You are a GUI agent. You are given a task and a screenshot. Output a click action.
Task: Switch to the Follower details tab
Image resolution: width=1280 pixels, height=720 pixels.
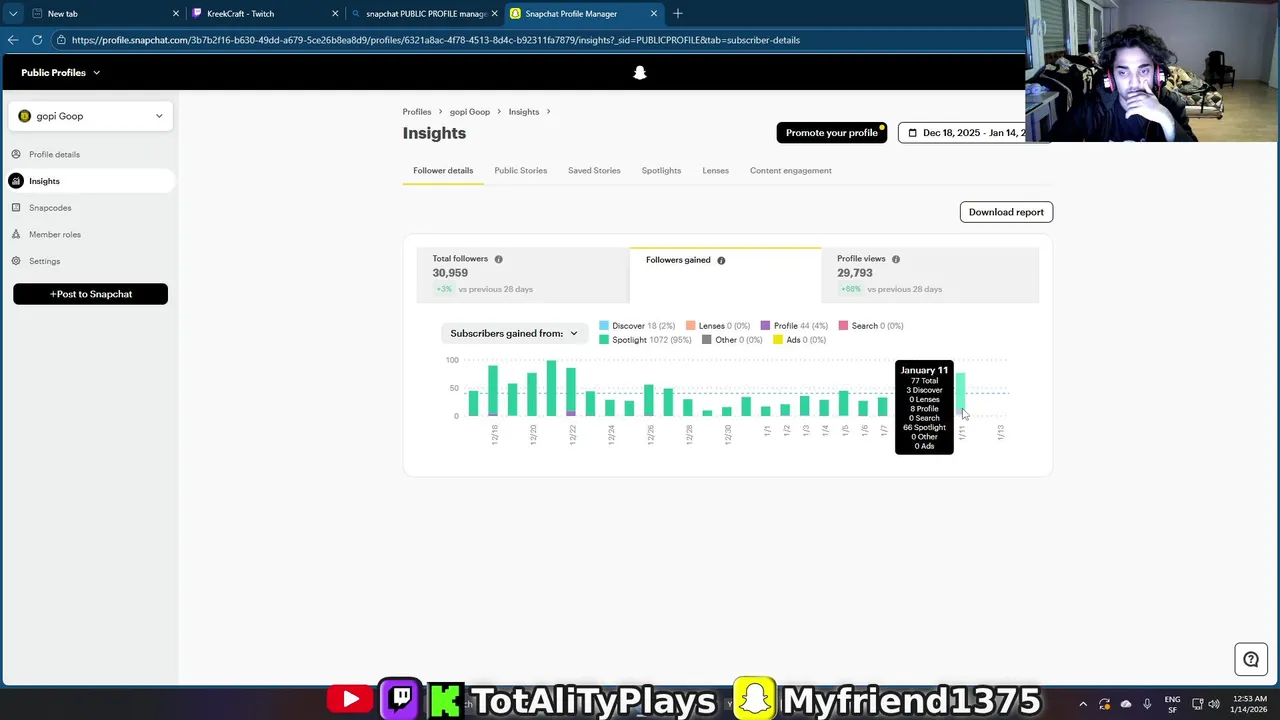pyautogui.click(x=443, y=170)
